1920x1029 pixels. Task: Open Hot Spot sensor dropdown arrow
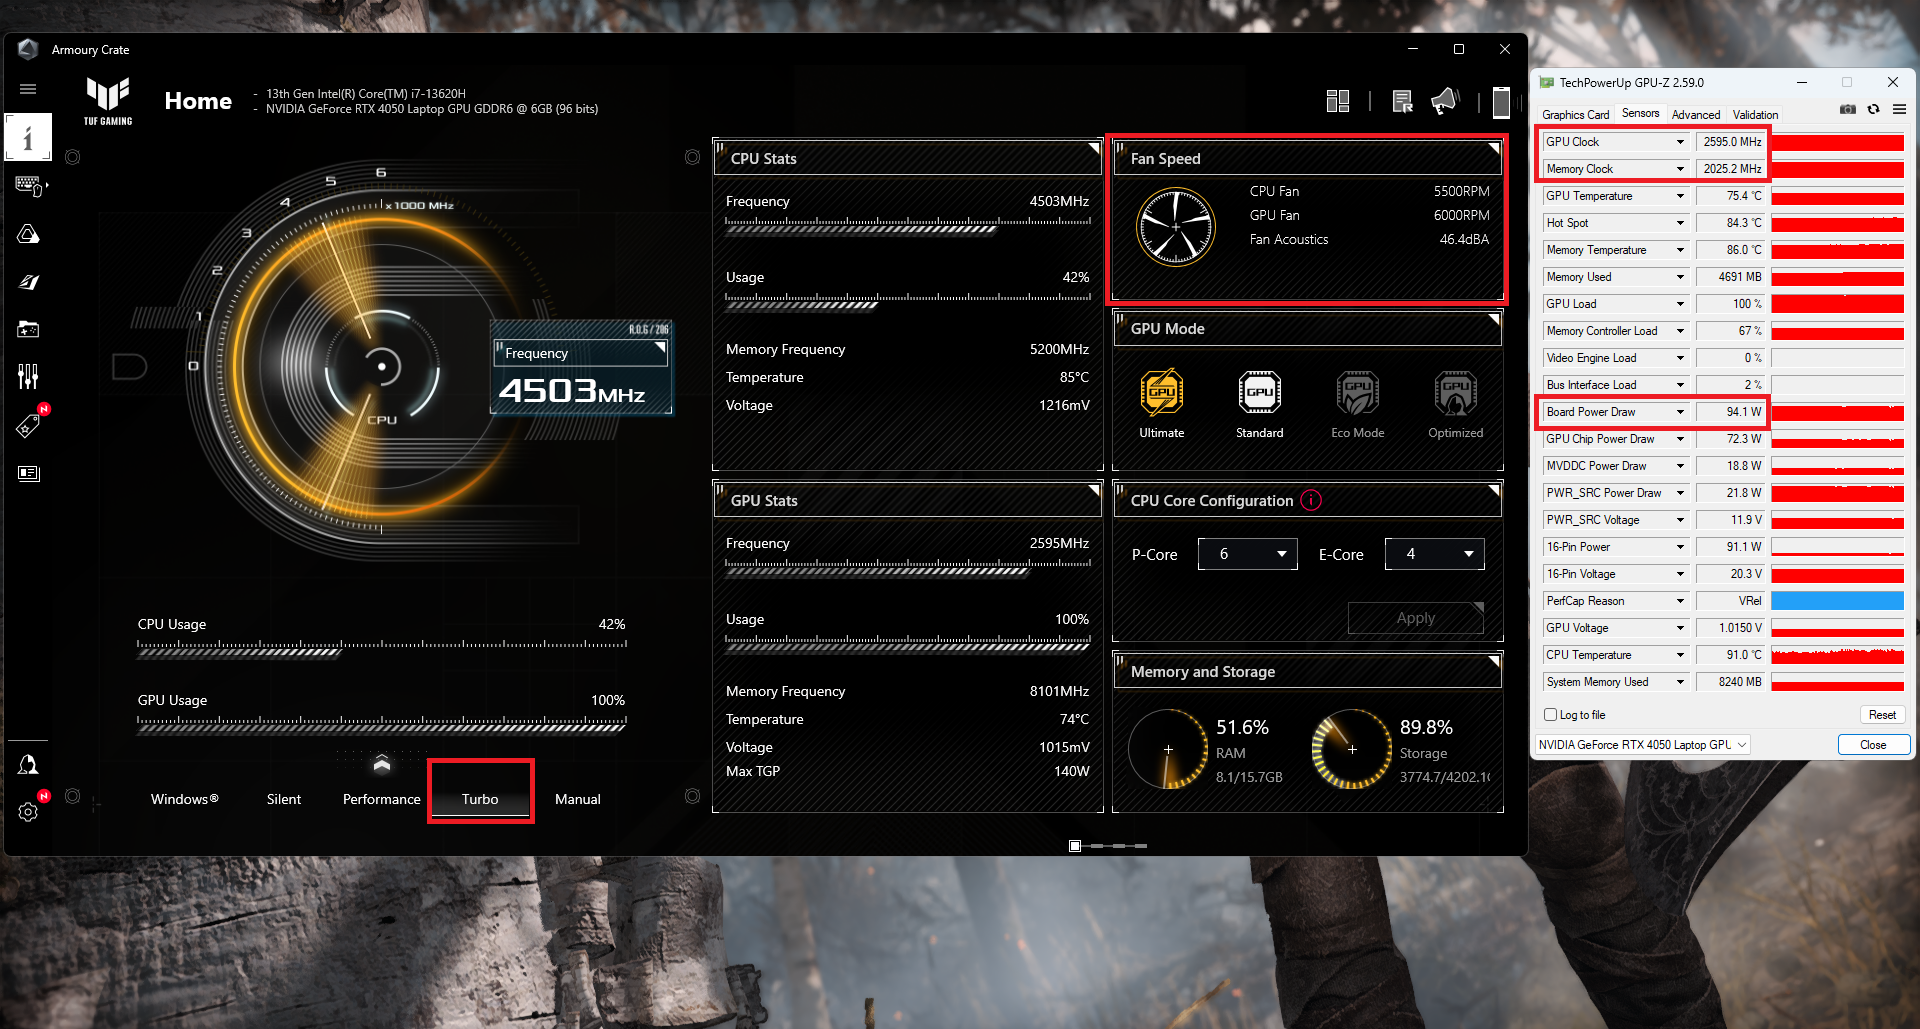pos(1680,223)
